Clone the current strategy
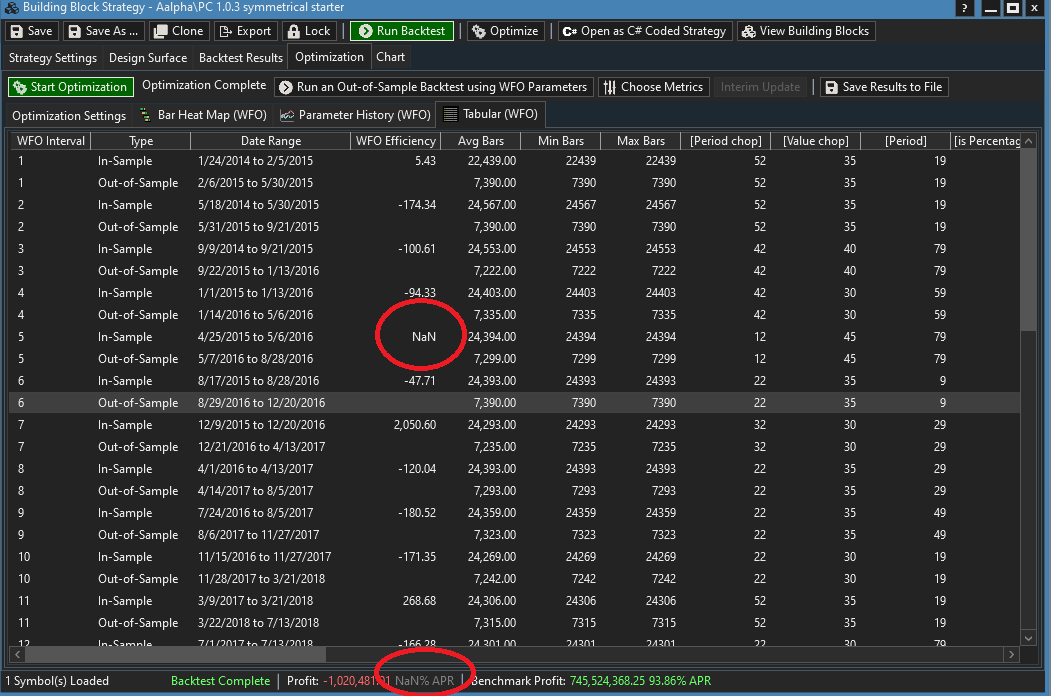Viewport: 1051px width, 696px height. (x=177, y=31)
